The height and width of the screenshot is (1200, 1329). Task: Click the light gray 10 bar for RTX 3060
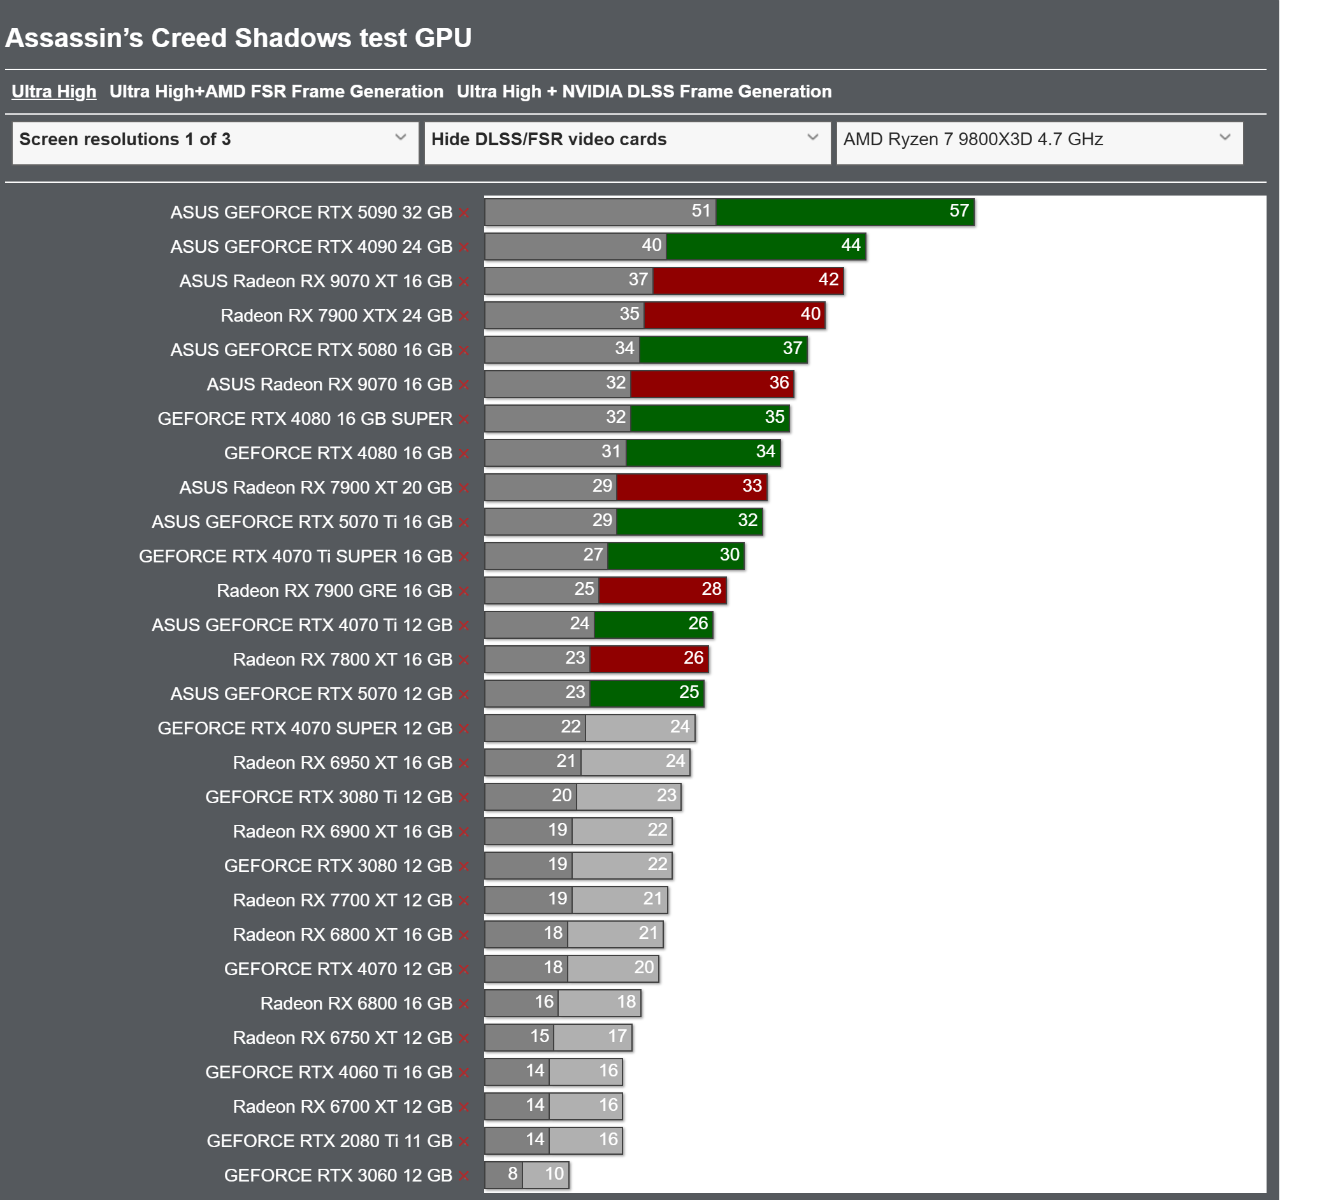tap(545, 1175)
